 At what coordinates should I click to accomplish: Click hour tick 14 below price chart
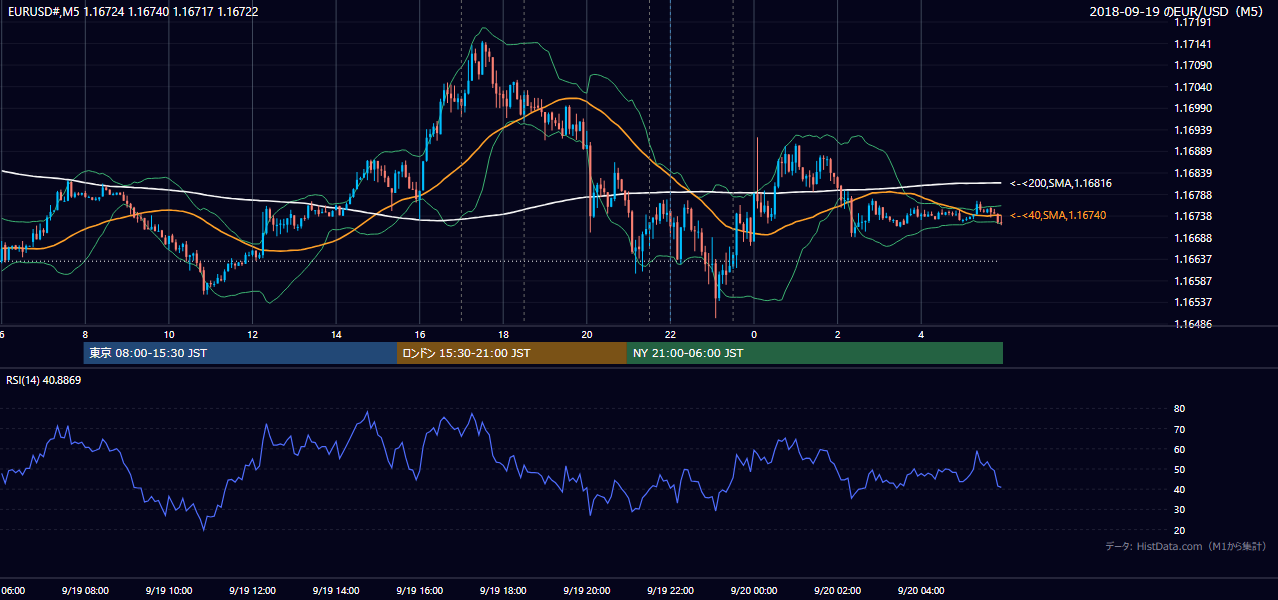pyautogui.click(x=336, y=335)
